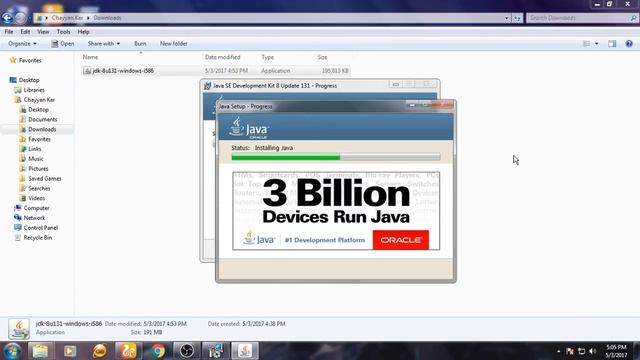Expand the address bar history dropdown
Screen dimensions: 640x360
(x=507, y=18)
